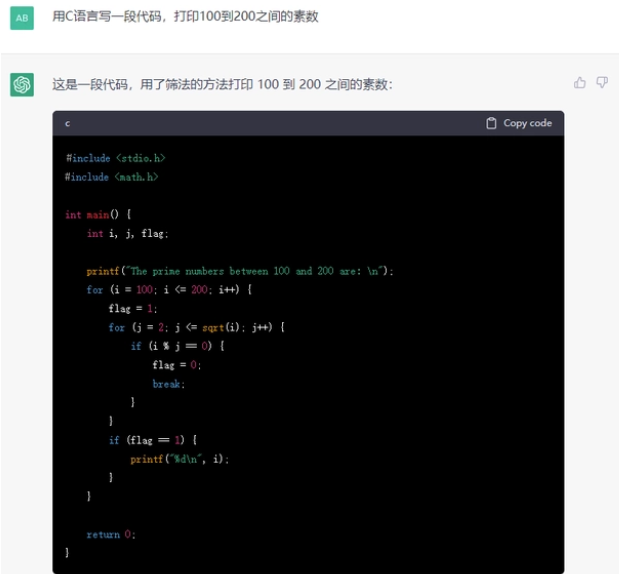Click the clipboard icon in code header
This screenshot has height=574, width=619.
click(491, 123)
